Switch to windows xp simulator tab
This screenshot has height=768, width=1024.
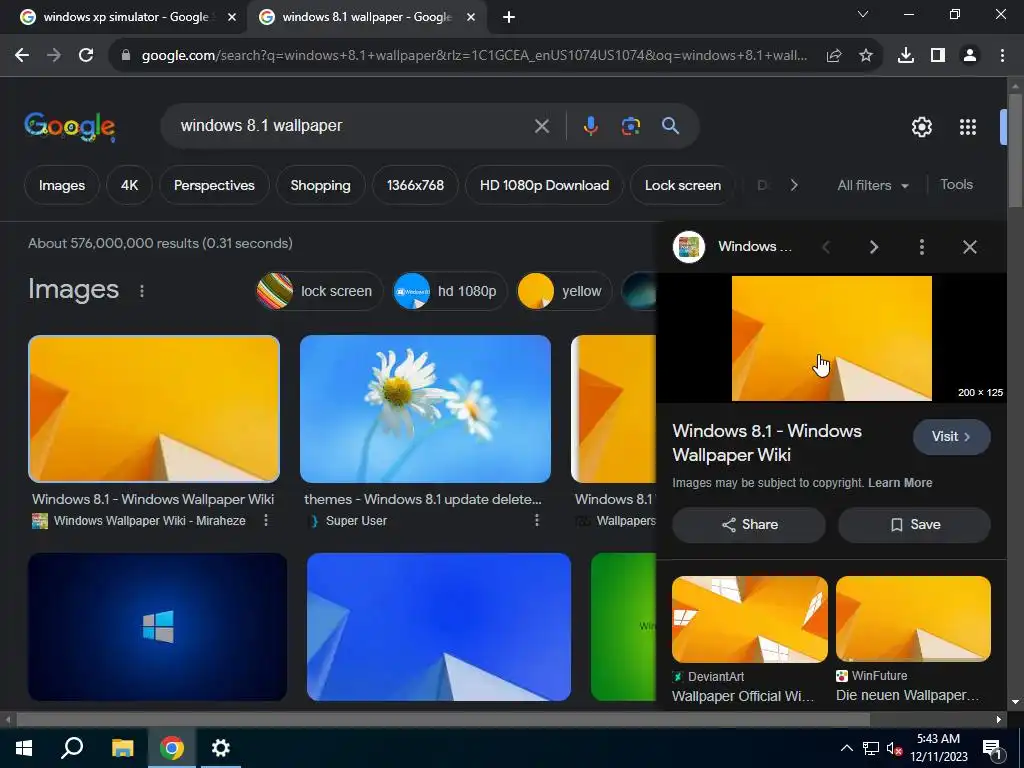(x=124, y=17)
